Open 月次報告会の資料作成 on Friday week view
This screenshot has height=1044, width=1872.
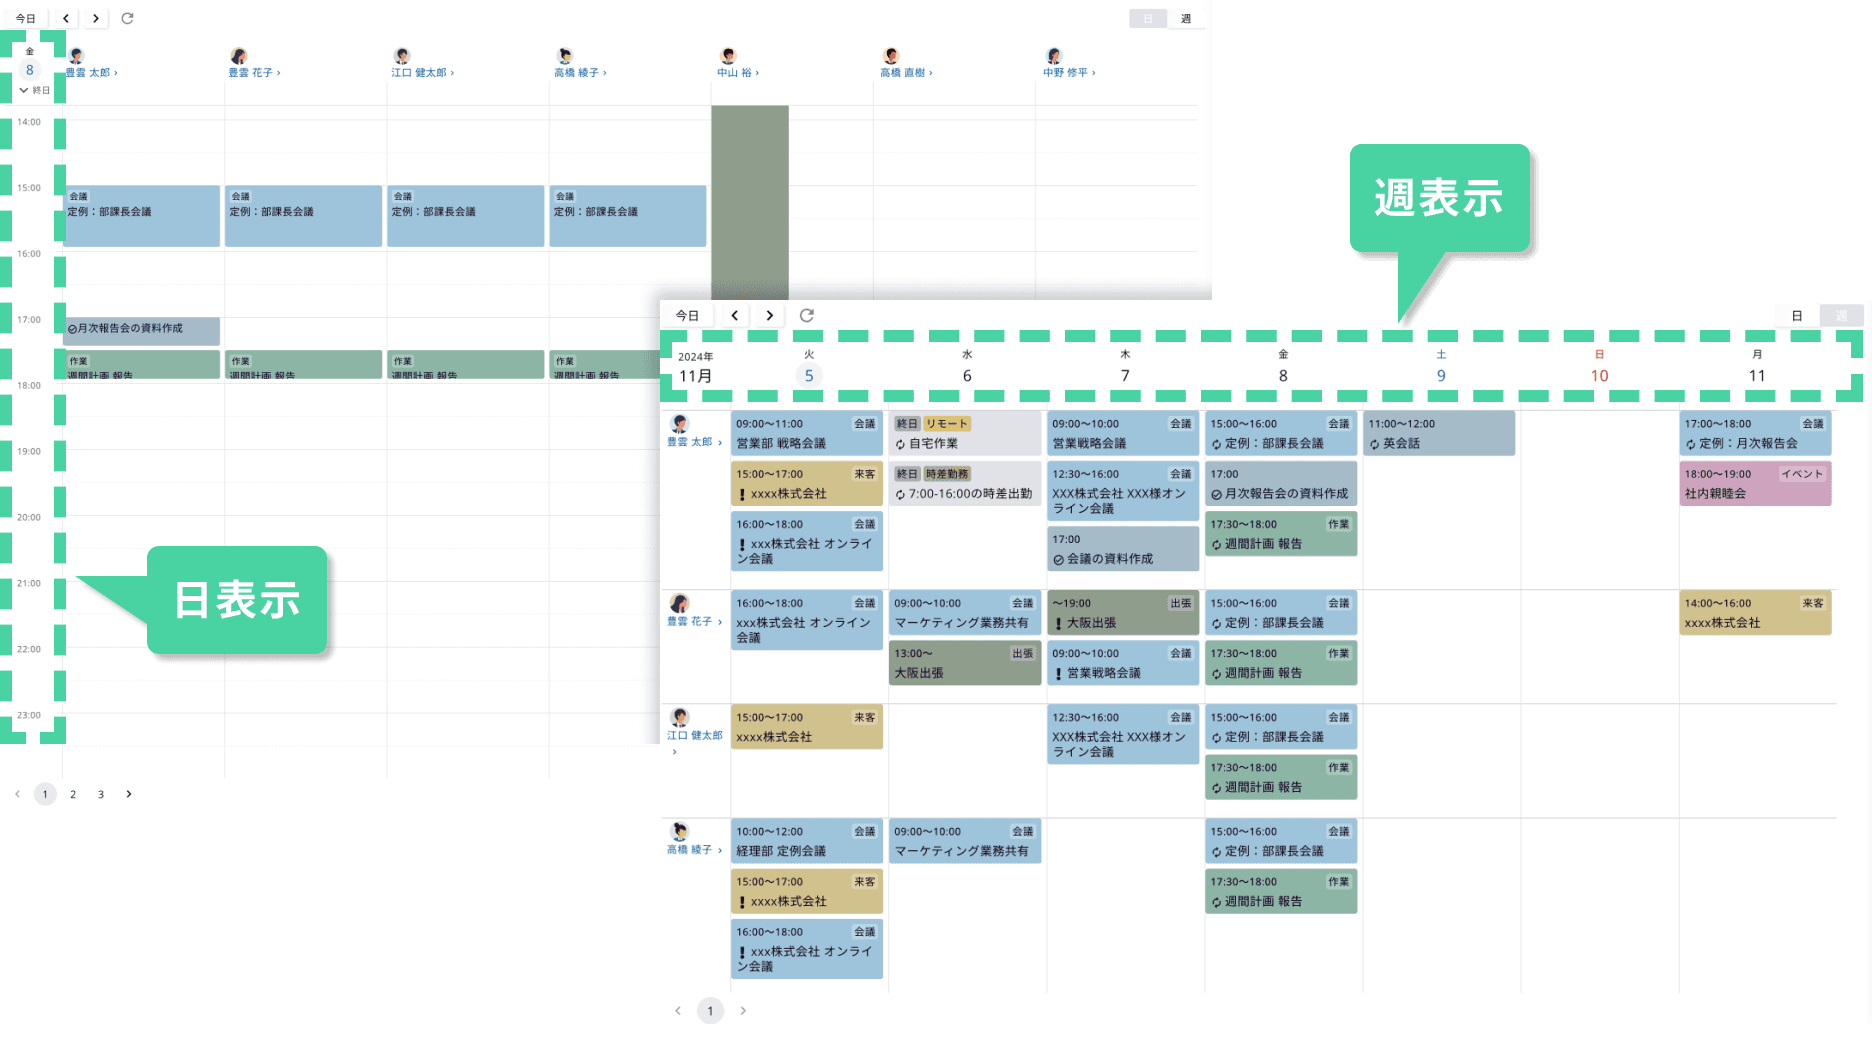1281,483
